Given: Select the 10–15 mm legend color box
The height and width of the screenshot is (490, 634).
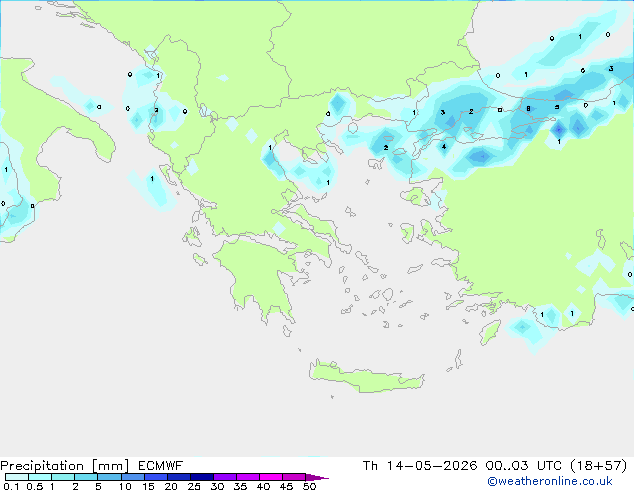Looking at the screenshot, I should 132,477.
